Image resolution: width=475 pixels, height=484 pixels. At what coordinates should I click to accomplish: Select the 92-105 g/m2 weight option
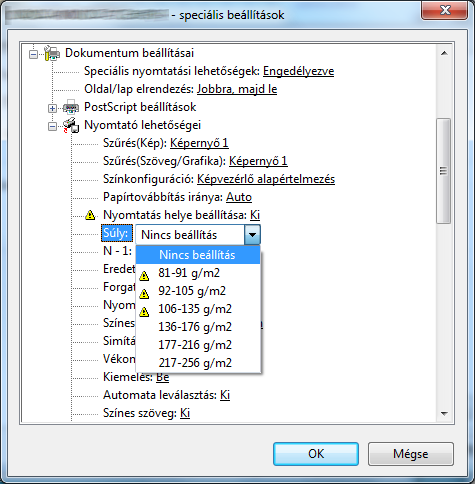click(x=198, y=291)
